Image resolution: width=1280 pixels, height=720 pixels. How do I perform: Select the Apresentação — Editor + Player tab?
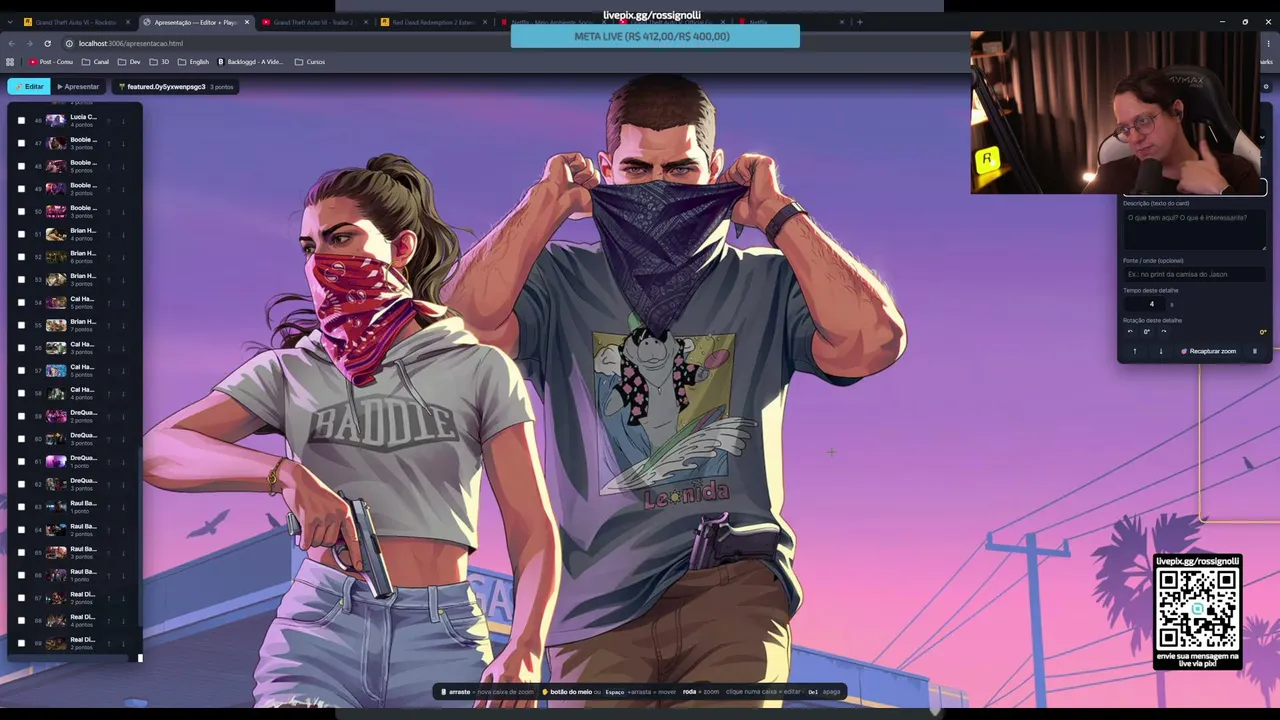click(x=195, y=22)
